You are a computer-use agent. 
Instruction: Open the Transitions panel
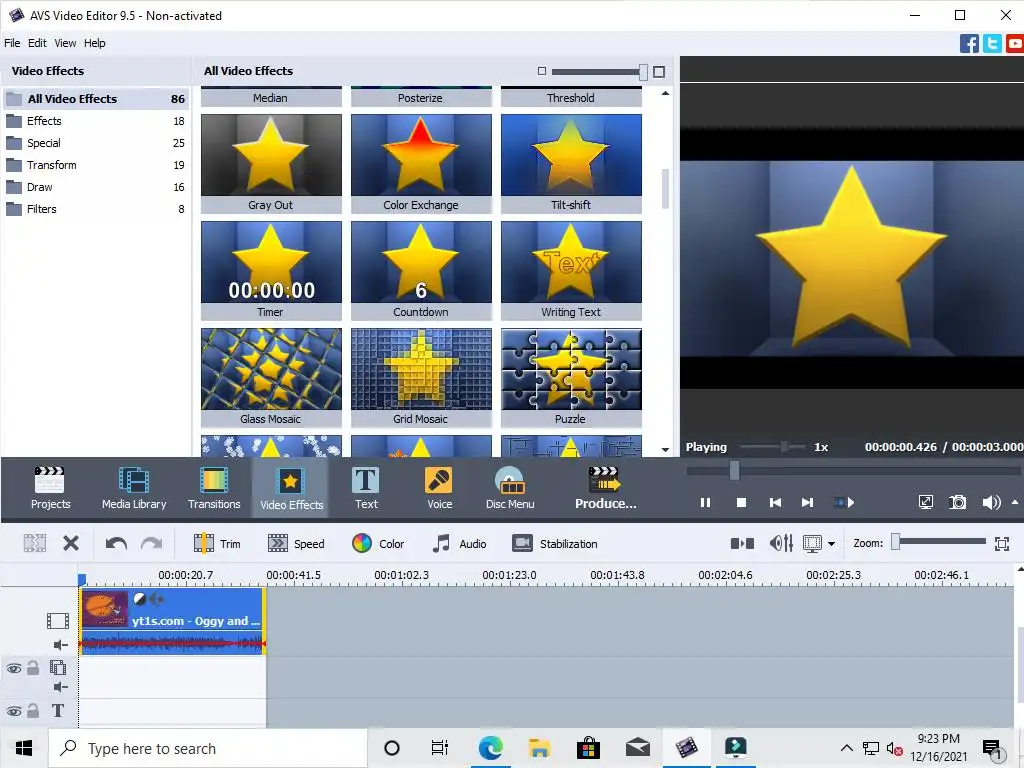pos(214,488)
